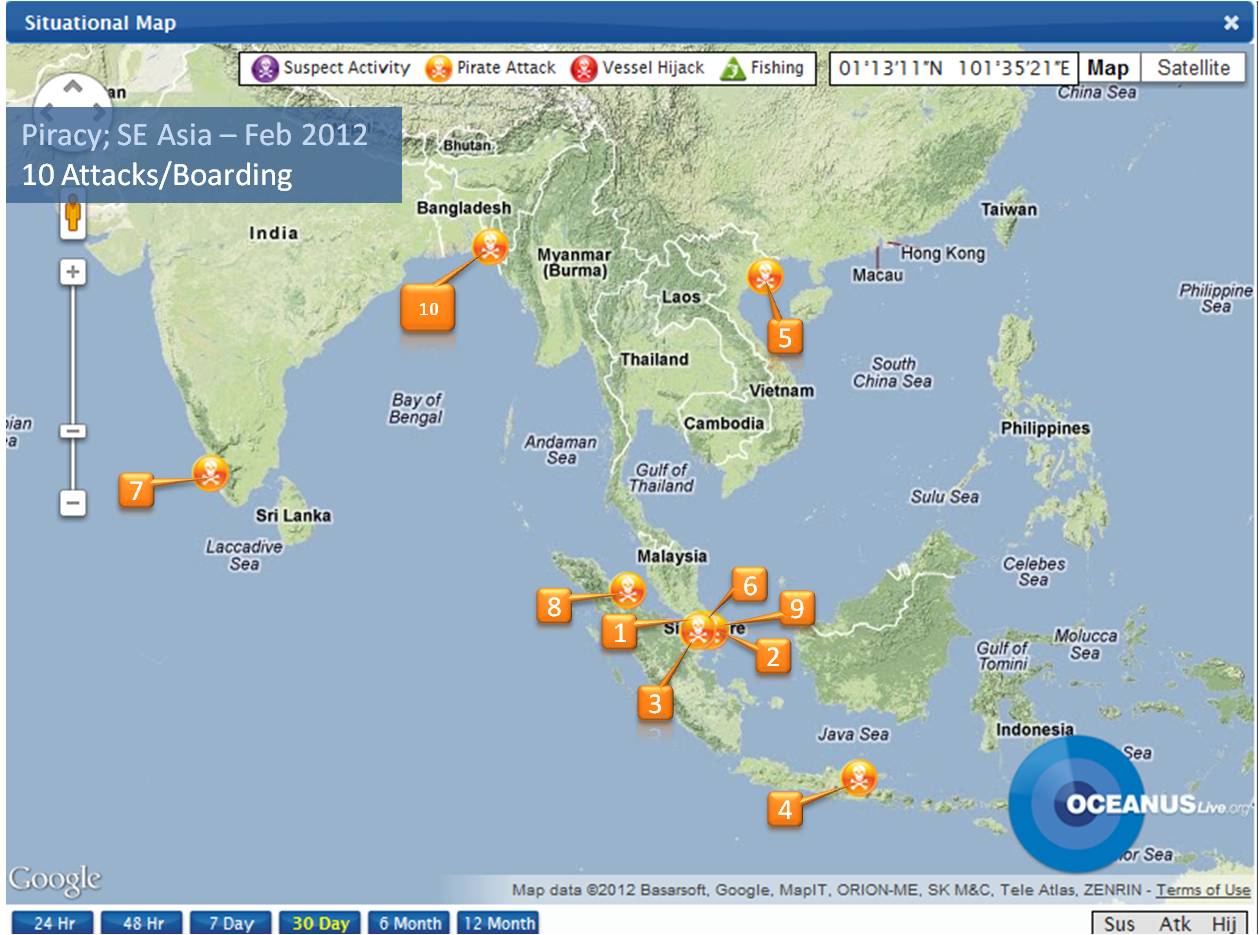Screen dimensions: 1259x935
Task: Click the numbered label 1 callout
Action: (620, 632)
